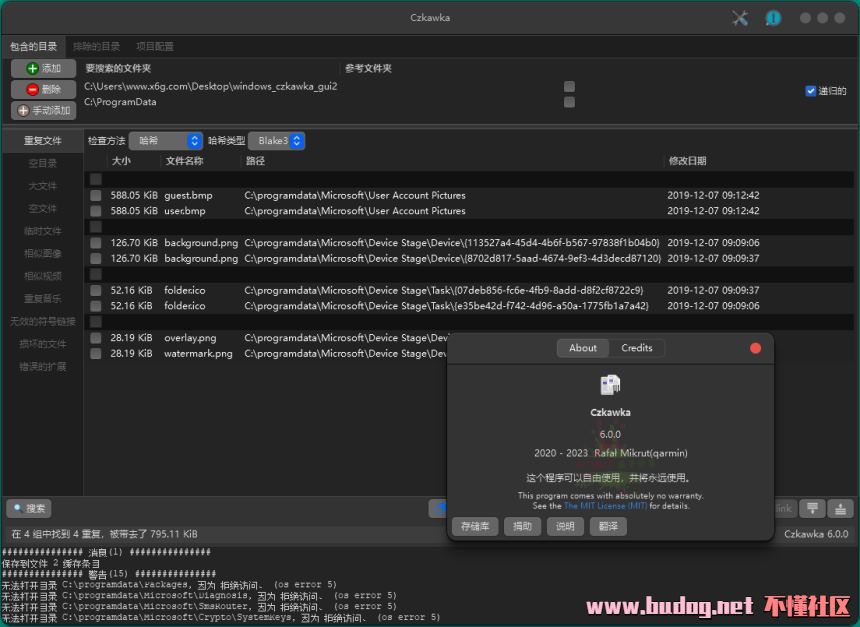860x627 pixels.
Task: Click the last icon button in the bottom bar
Action: tap(840, 509)
